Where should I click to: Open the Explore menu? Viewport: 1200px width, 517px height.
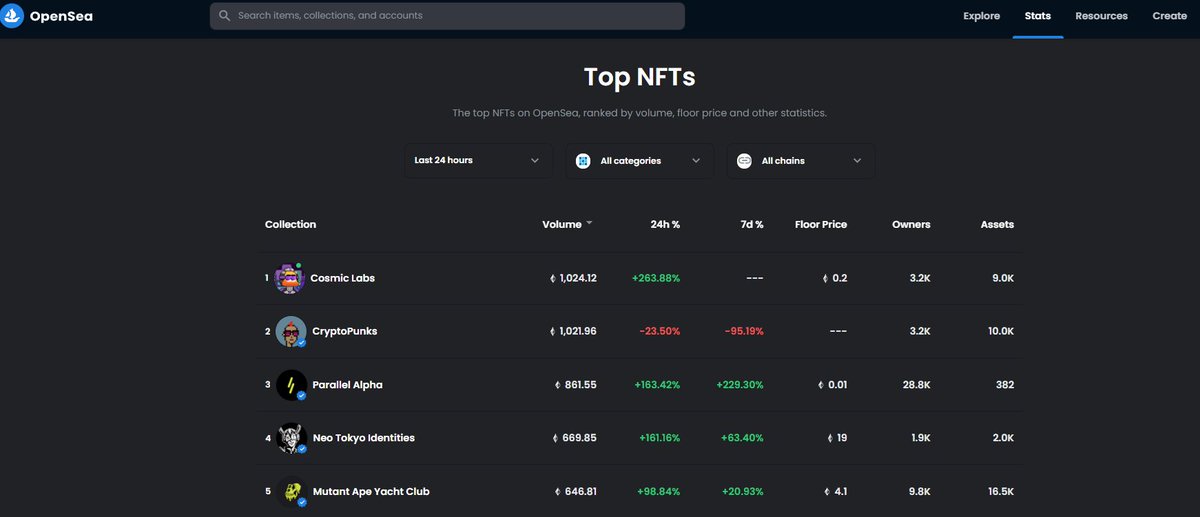point(981,16)
